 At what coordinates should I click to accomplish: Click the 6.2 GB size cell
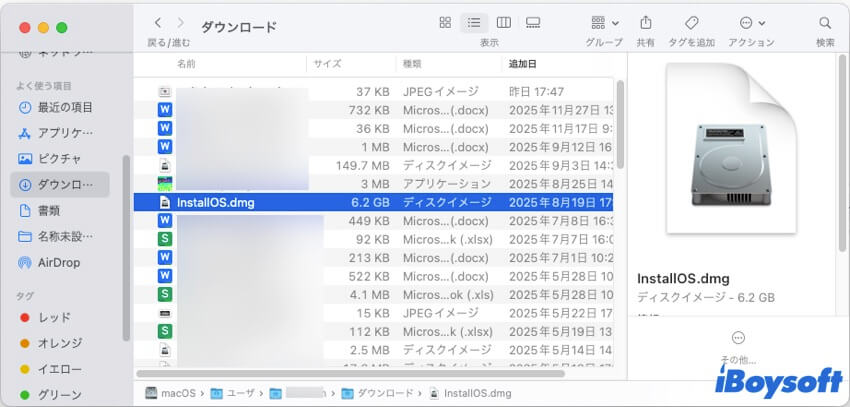tap(370, 203)
